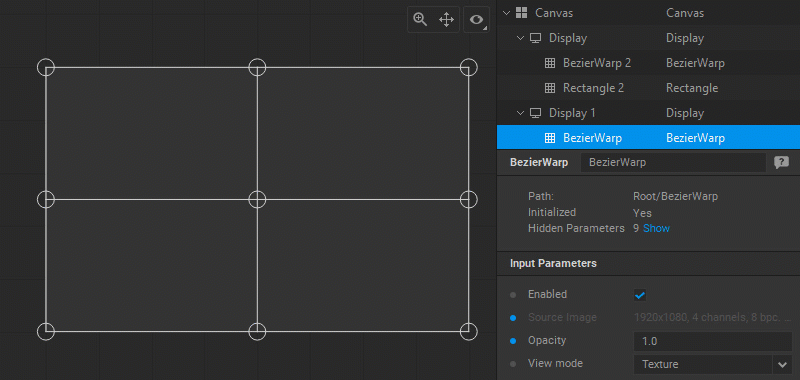Click the Opacity blue dot

pos(513,341)
